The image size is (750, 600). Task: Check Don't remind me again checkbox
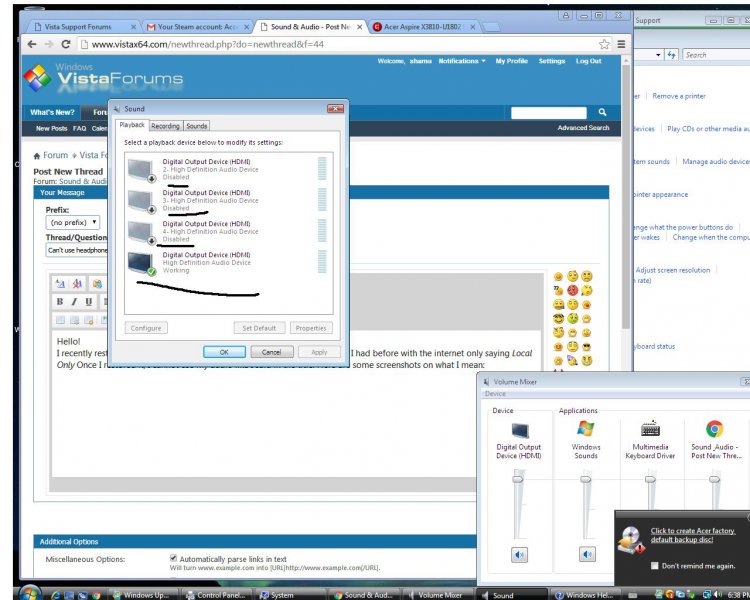(x=654, y=566)
